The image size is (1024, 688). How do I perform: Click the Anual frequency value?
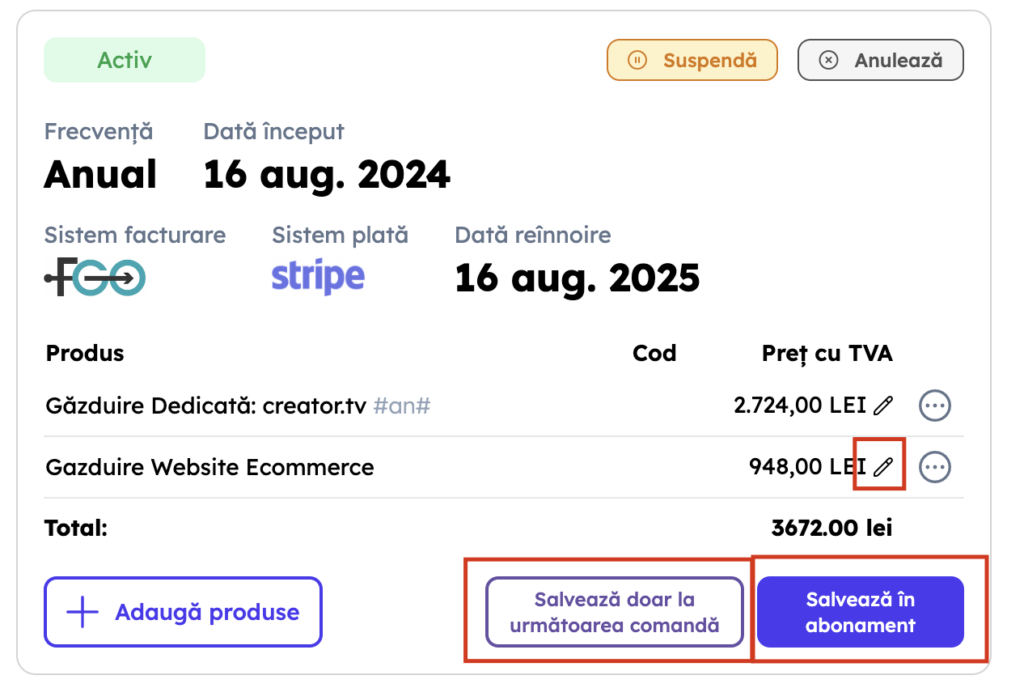point(100,174)
